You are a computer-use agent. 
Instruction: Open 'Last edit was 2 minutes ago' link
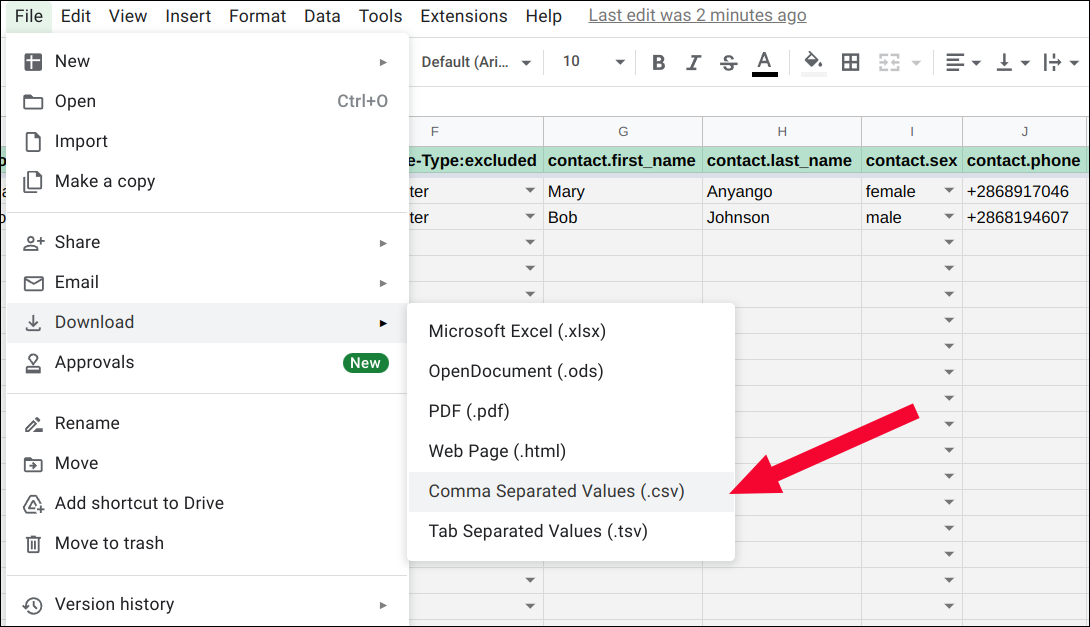click(x=697, y=15)
